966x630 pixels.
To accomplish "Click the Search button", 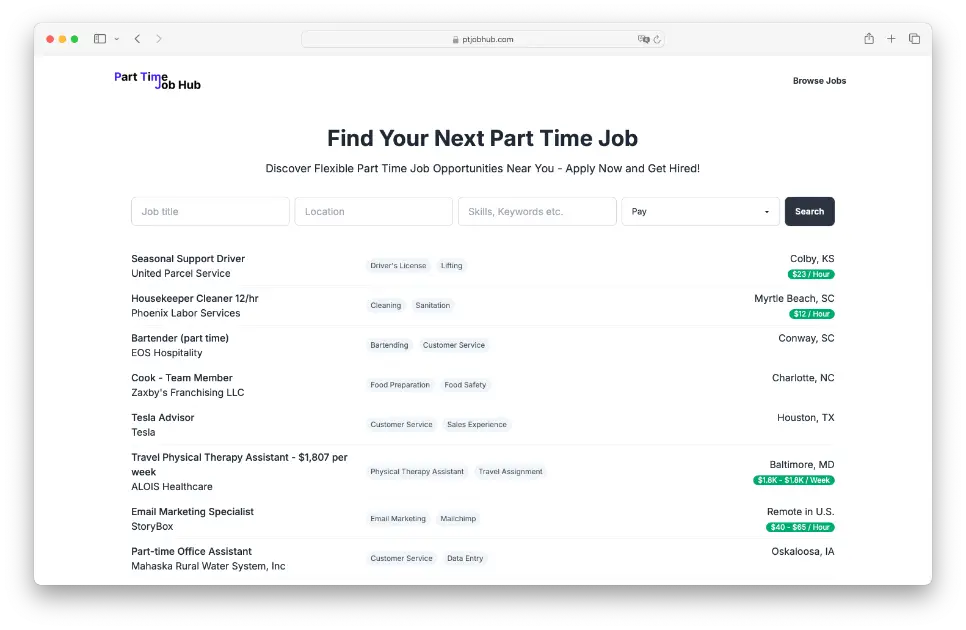I will (809, 211).
